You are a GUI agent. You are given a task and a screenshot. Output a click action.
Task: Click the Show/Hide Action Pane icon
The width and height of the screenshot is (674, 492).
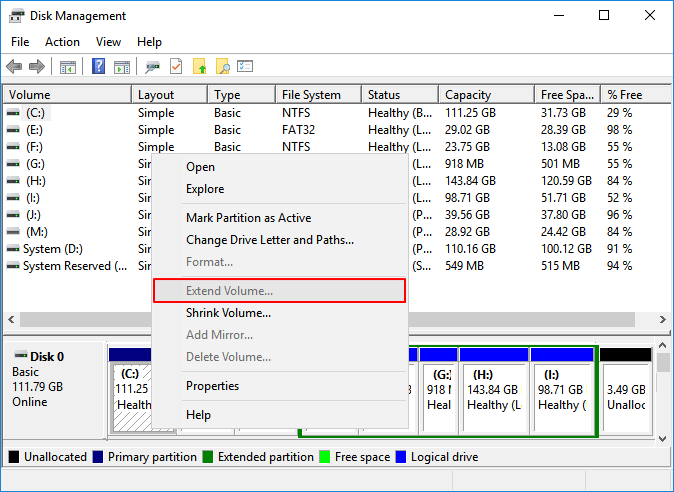121,67
